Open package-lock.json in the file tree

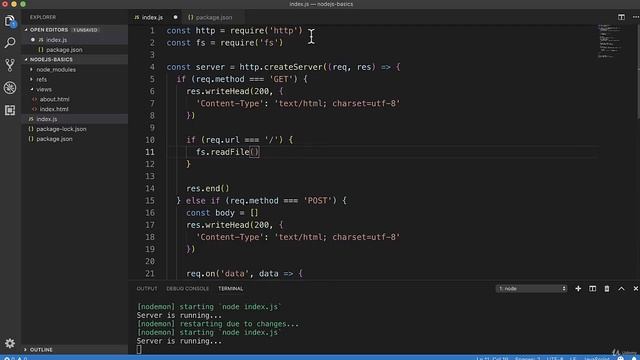(75, 129)
